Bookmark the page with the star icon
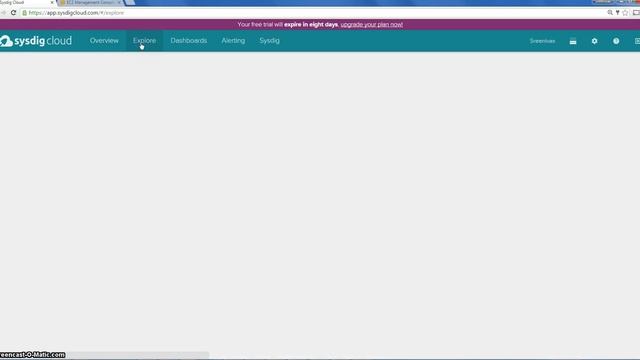 point(625,13)
